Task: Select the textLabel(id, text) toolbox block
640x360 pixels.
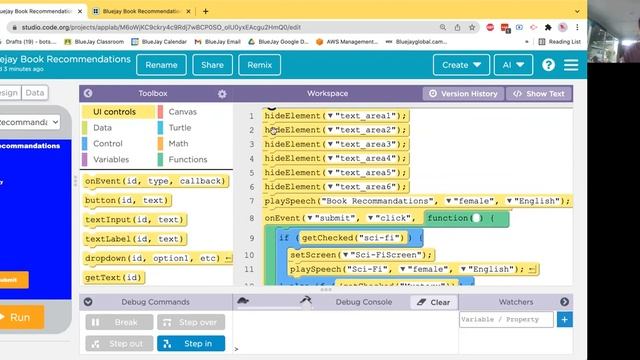Action: pos(134,239)
